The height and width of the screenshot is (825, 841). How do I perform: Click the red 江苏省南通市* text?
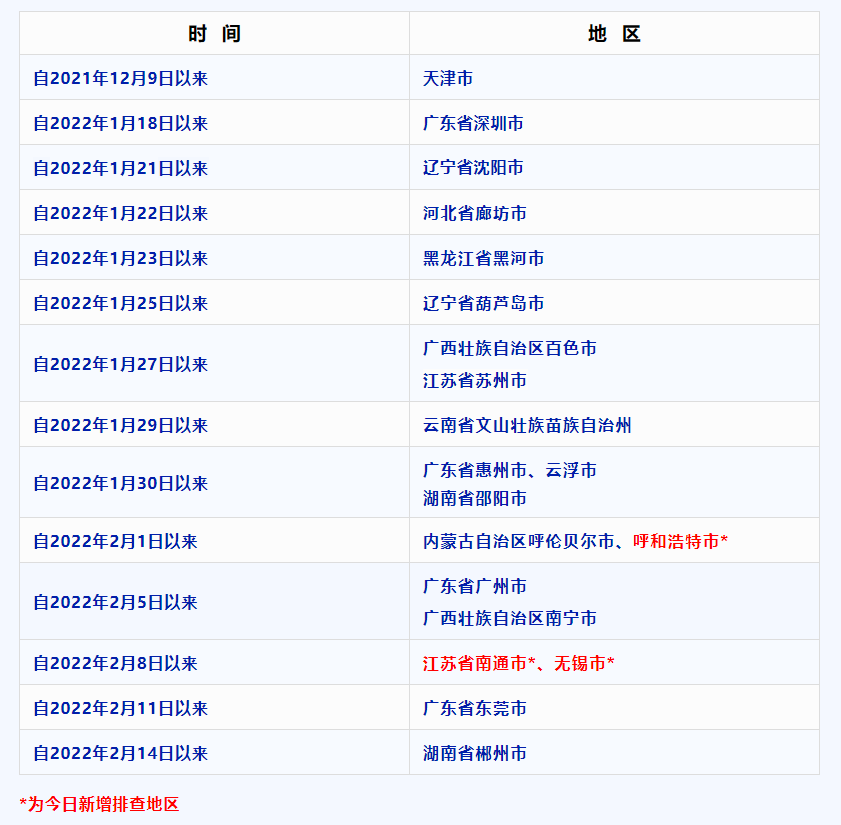point(479,663)
